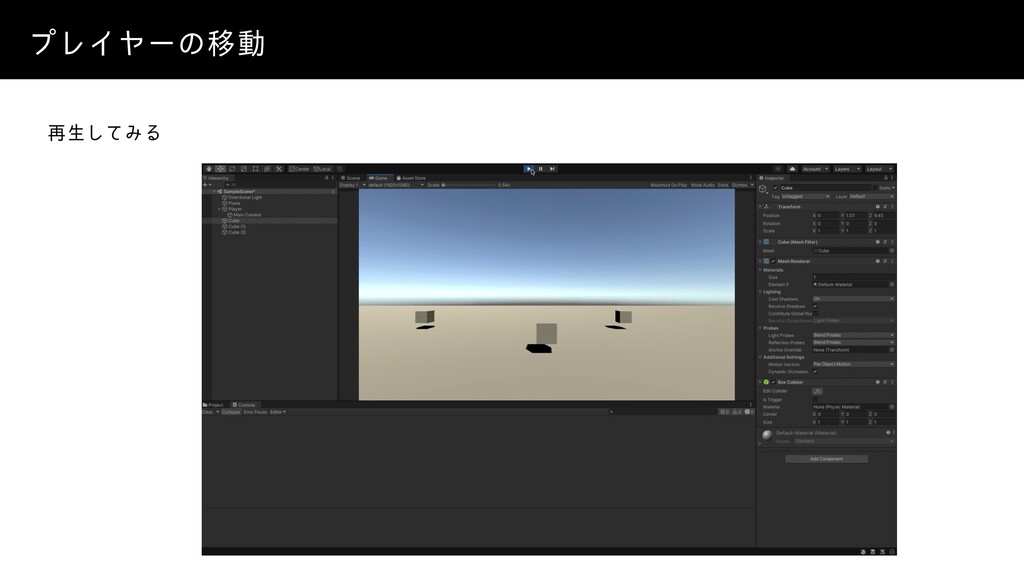The image size is (1024, 576).
Task: Open the Account dropdown
Action: tap(815, 169)
